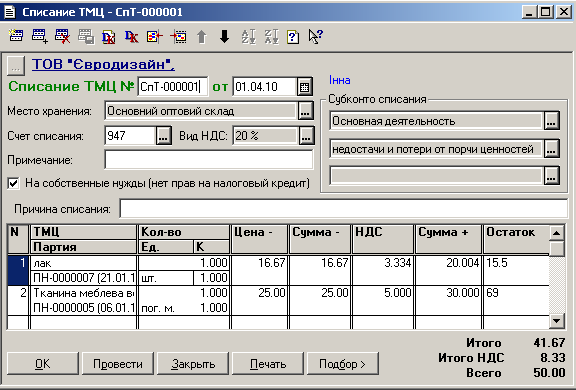Click the New row toolbar icon
This screenshot has height=390, width=576.
coord(16,36)
